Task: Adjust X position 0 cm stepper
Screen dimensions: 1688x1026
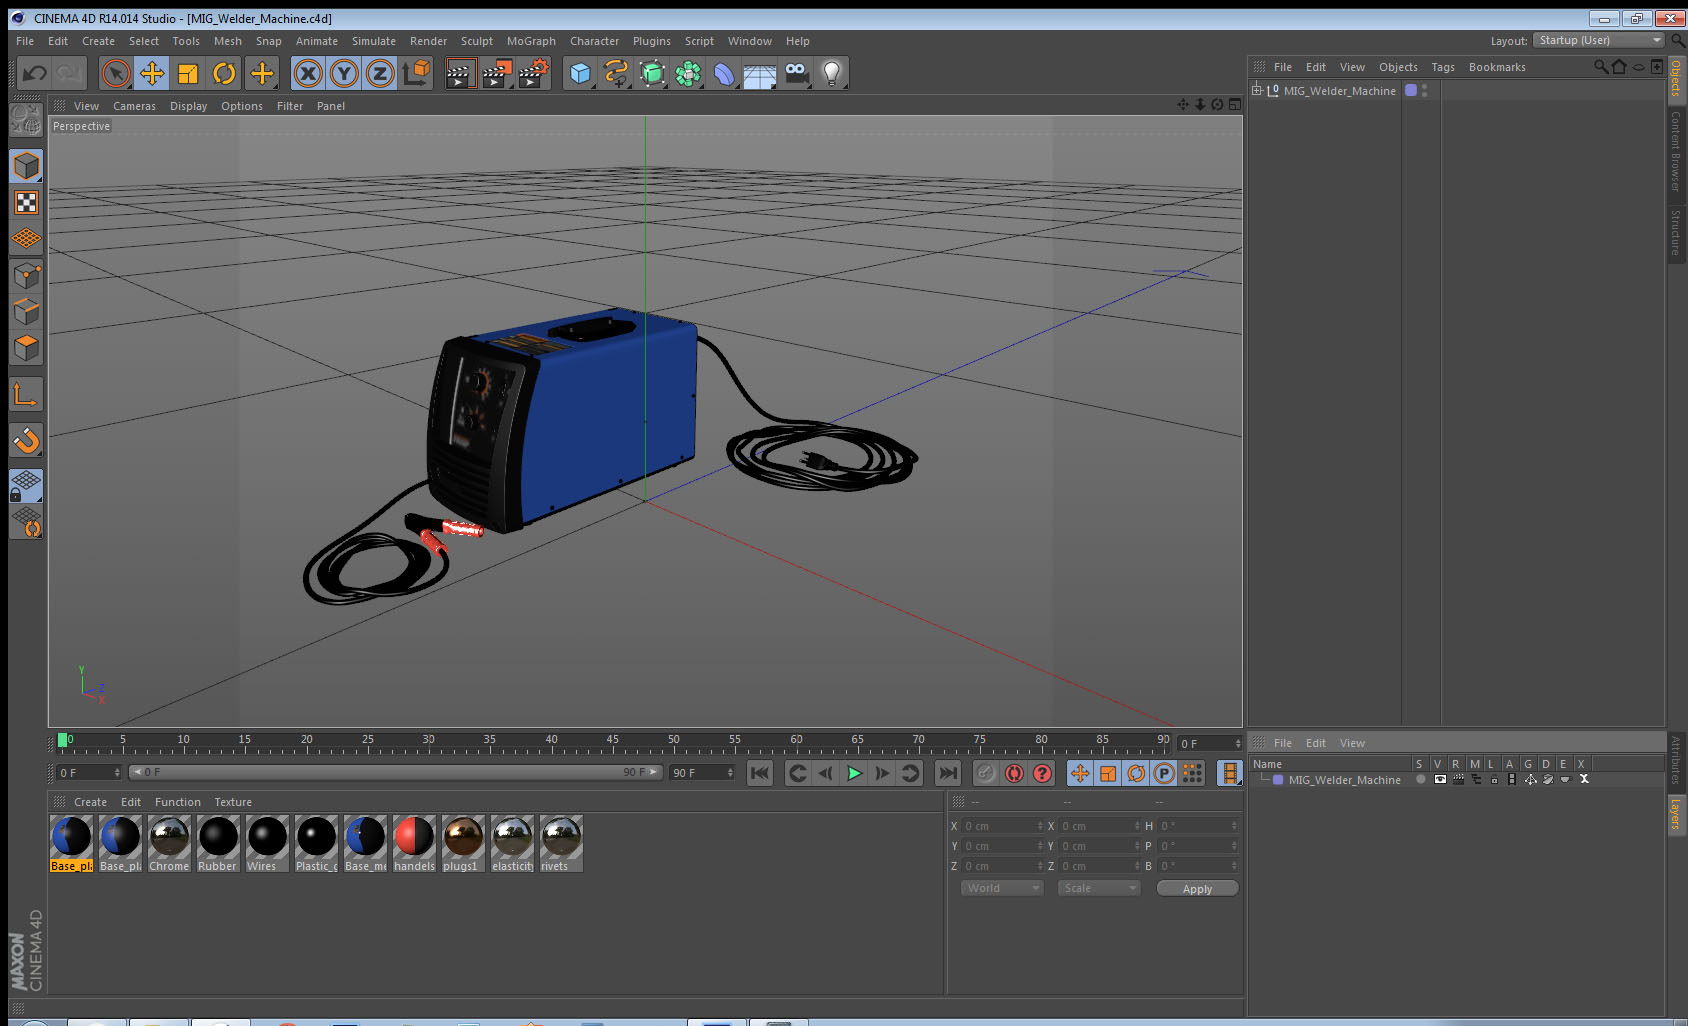Action: 1040,826
